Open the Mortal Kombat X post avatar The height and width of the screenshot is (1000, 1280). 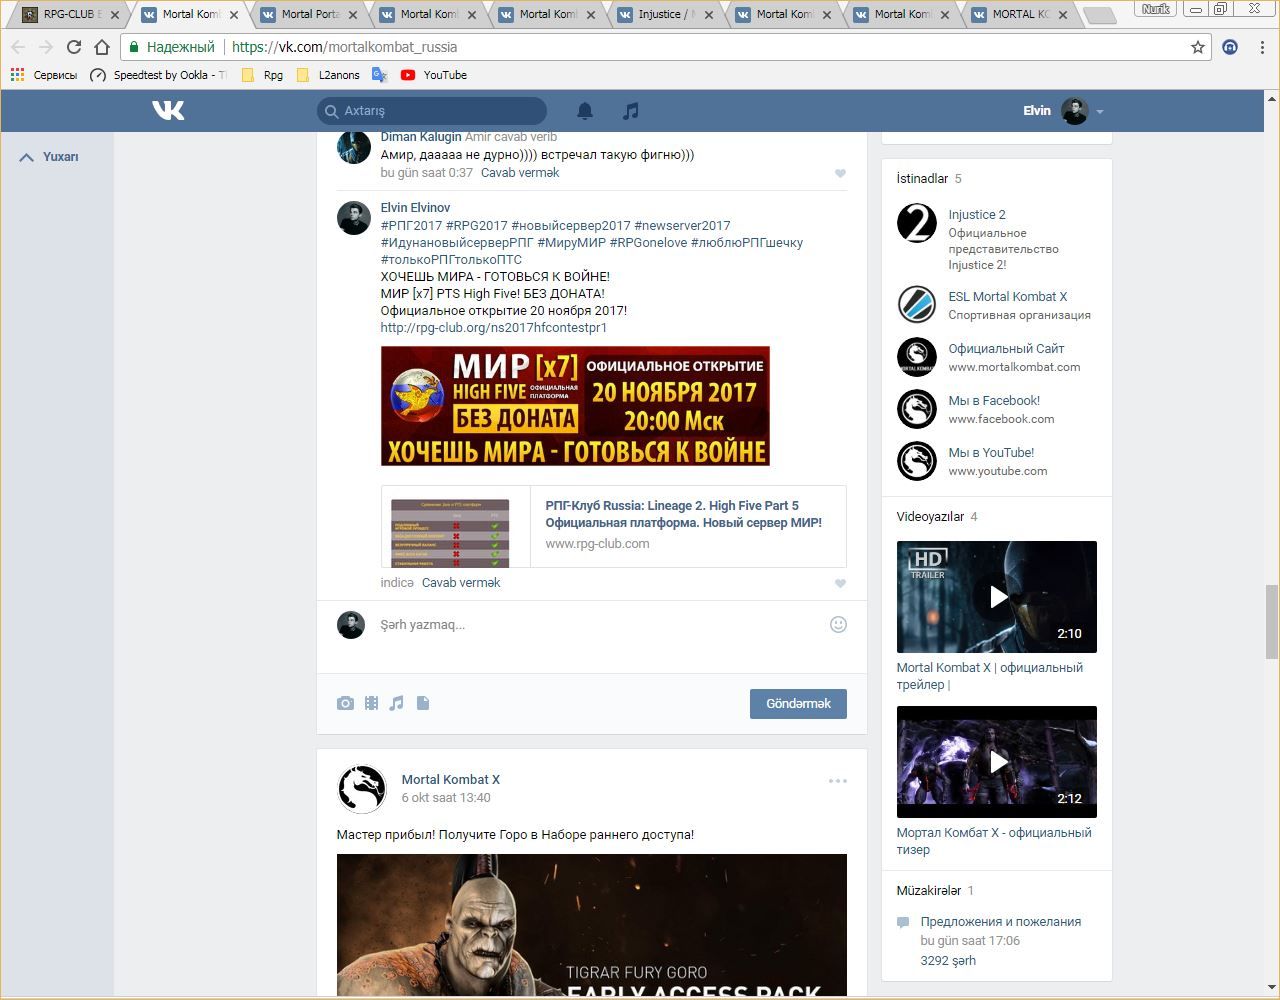point(361,788)
